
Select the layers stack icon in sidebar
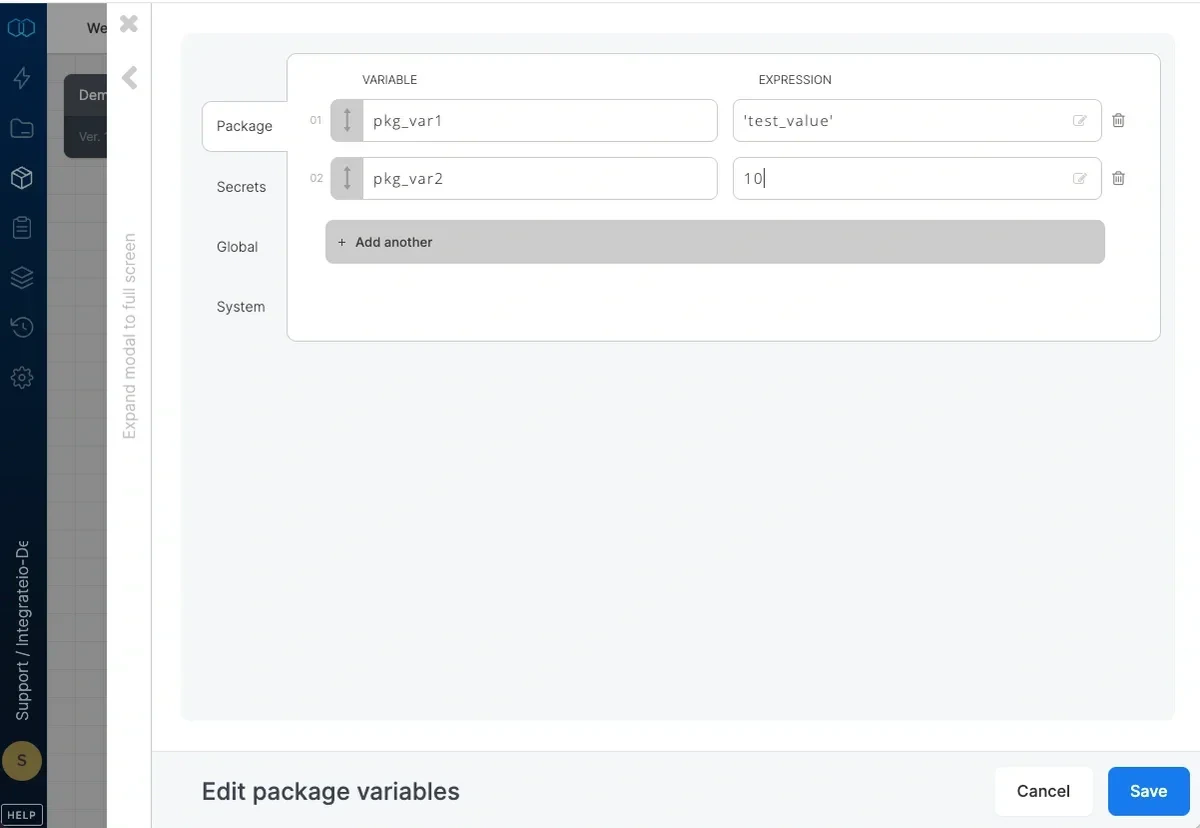point(22,277)
